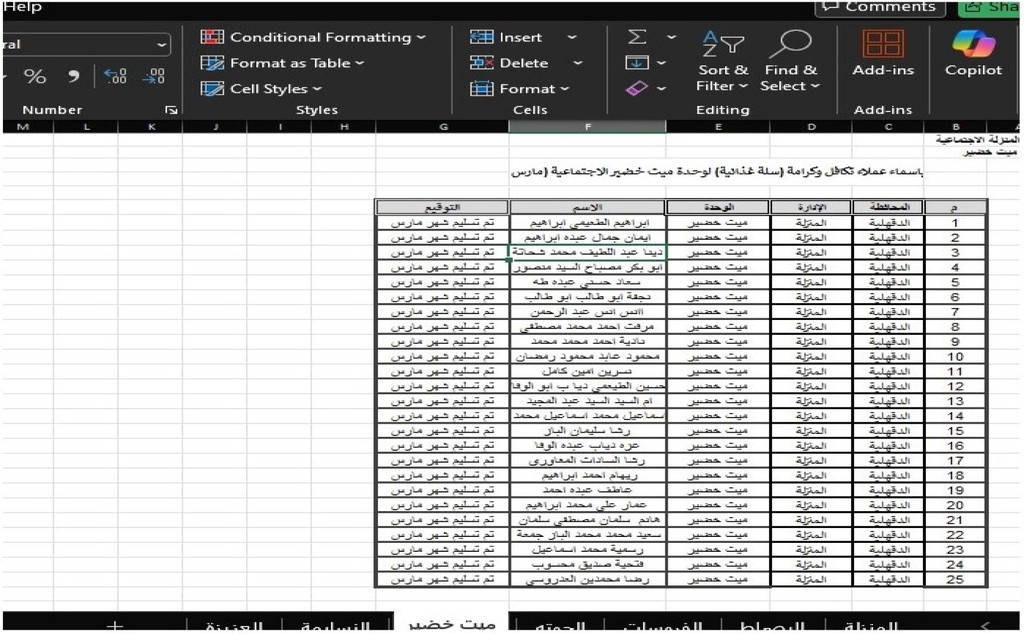The image size is (1024, 634).
Task: Click Decrease Decimal icon
Action: [153, 77]
